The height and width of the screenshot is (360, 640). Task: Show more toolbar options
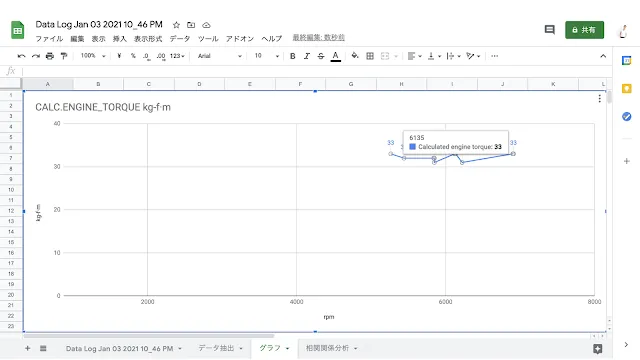coord(494,56)
